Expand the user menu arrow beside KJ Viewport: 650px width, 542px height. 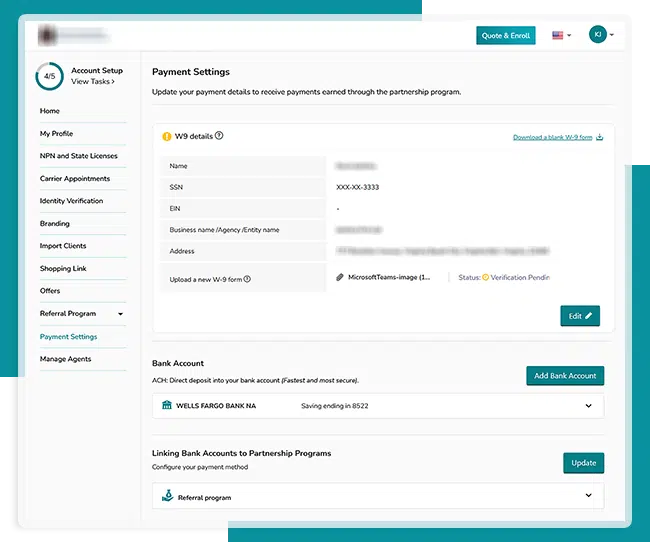click(x=612, y=35)
